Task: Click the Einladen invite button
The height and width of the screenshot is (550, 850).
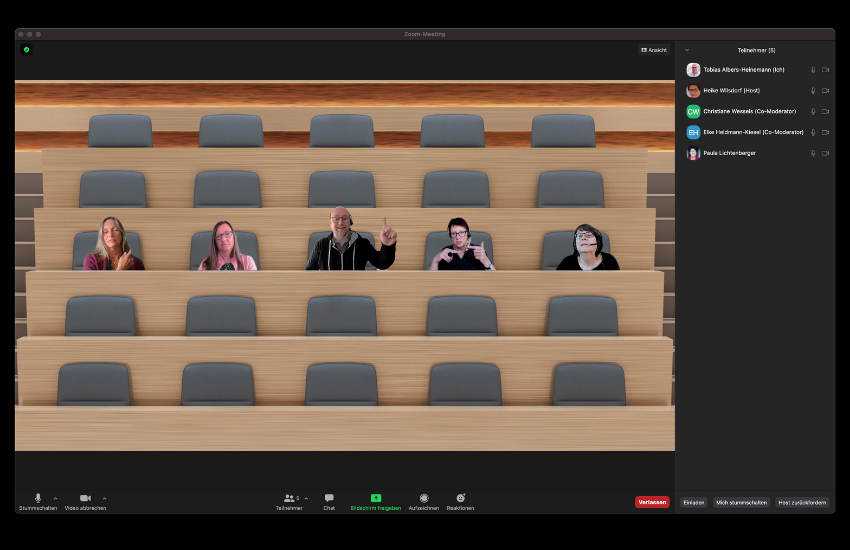Action: [x=694, y=502]
